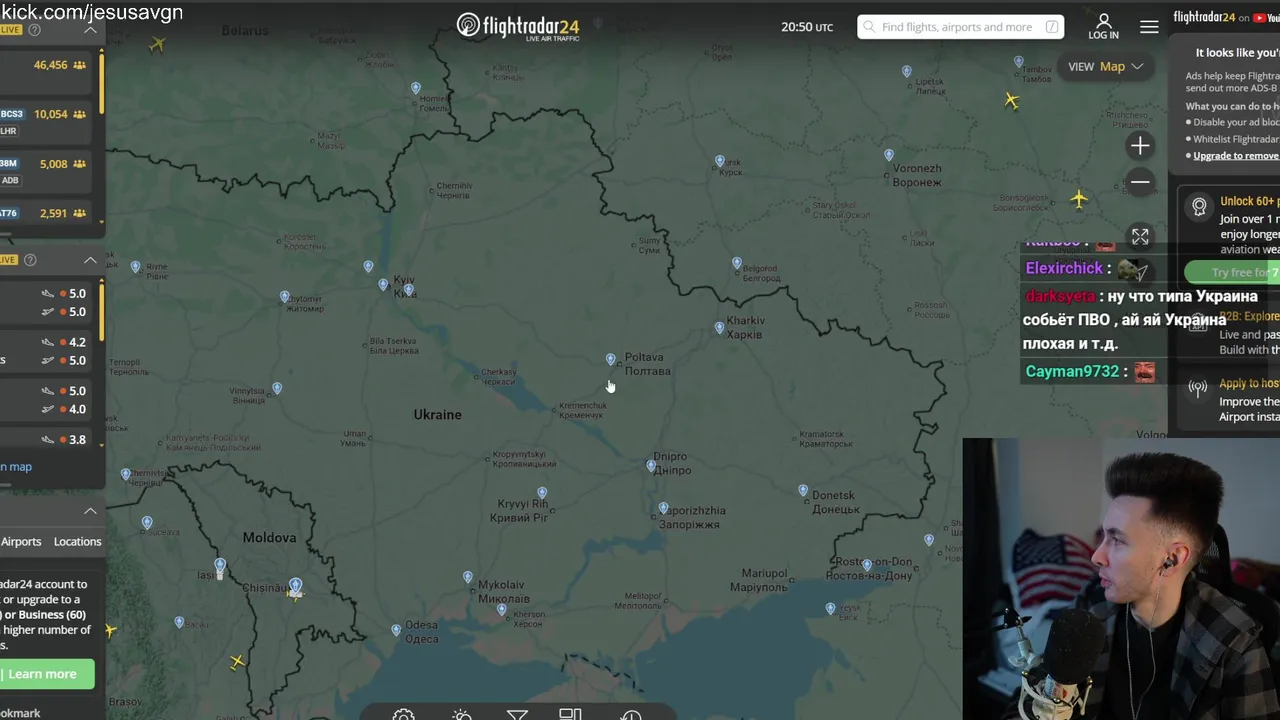Click chat username darksyeta
This screenshot has height=720, width=1280.
click(x=1060, y=297)
